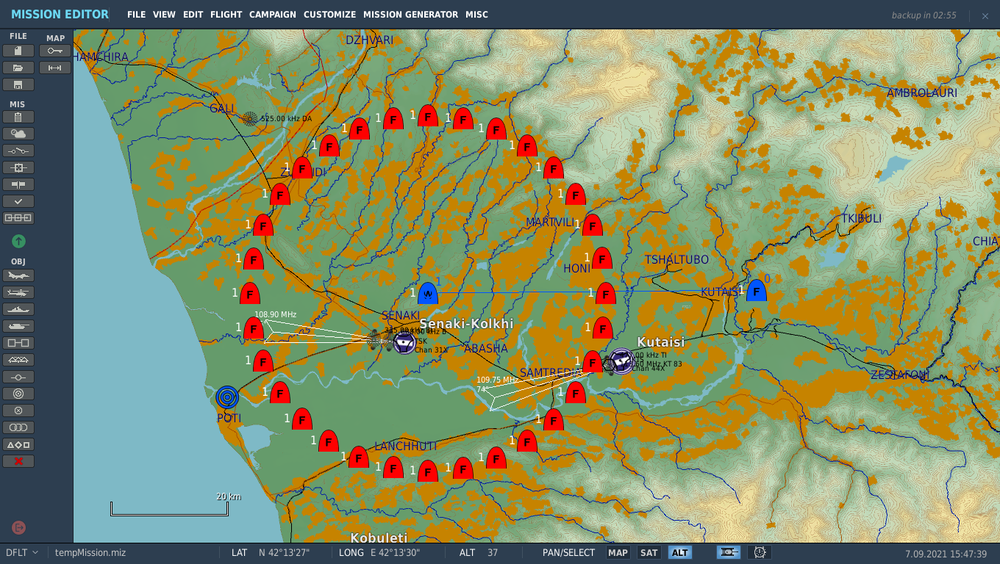Click the 109.75 MHz ILS label
This screenshot has height=564, width=1000.
(x=497, y=380)
